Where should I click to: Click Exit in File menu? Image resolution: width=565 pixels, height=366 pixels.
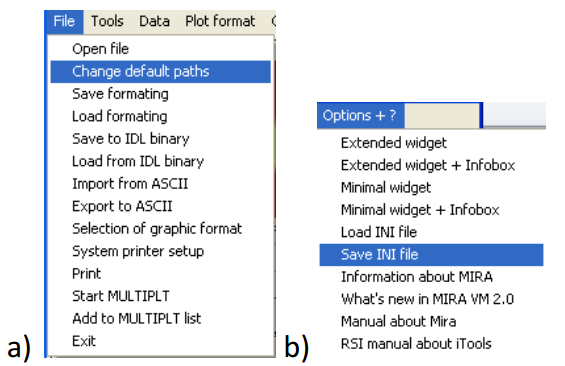point(160,341)
